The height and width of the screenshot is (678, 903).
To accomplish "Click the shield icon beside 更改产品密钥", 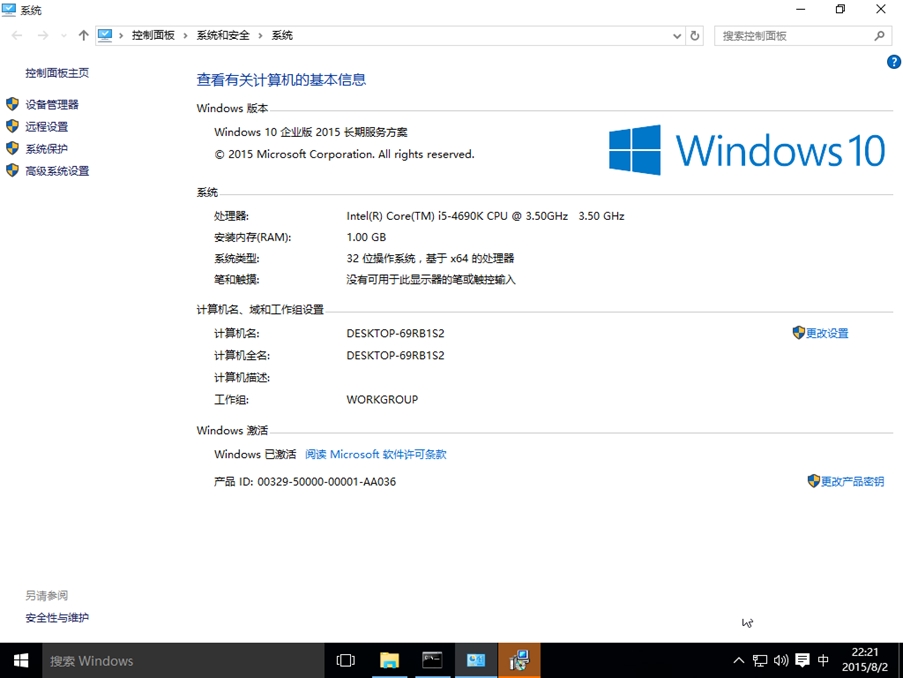I will (813, 481).
